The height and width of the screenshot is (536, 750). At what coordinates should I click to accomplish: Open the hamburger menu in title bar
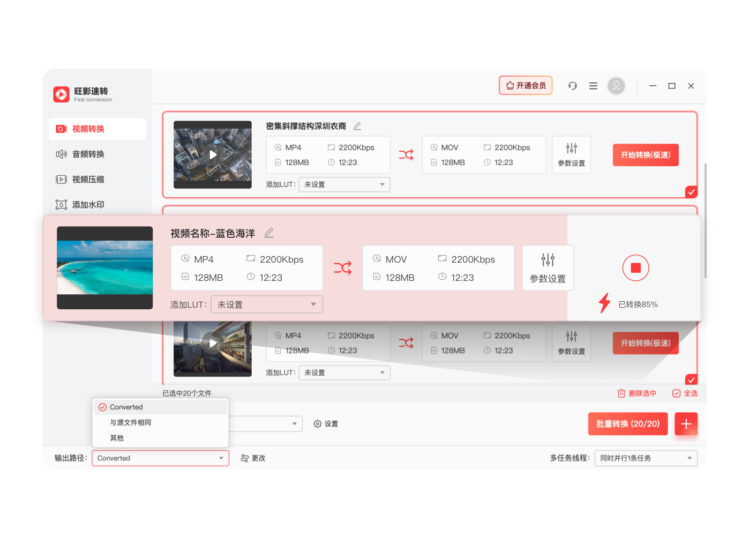(x=593, y=86)
